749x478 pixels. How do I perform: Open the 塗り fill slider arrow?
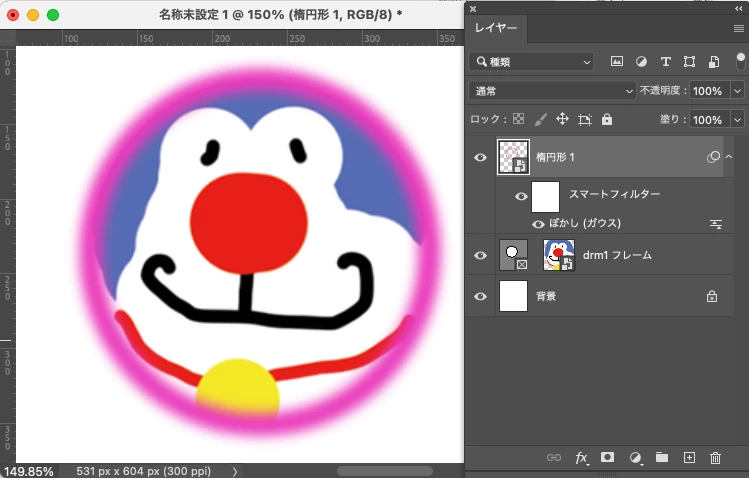738,119
